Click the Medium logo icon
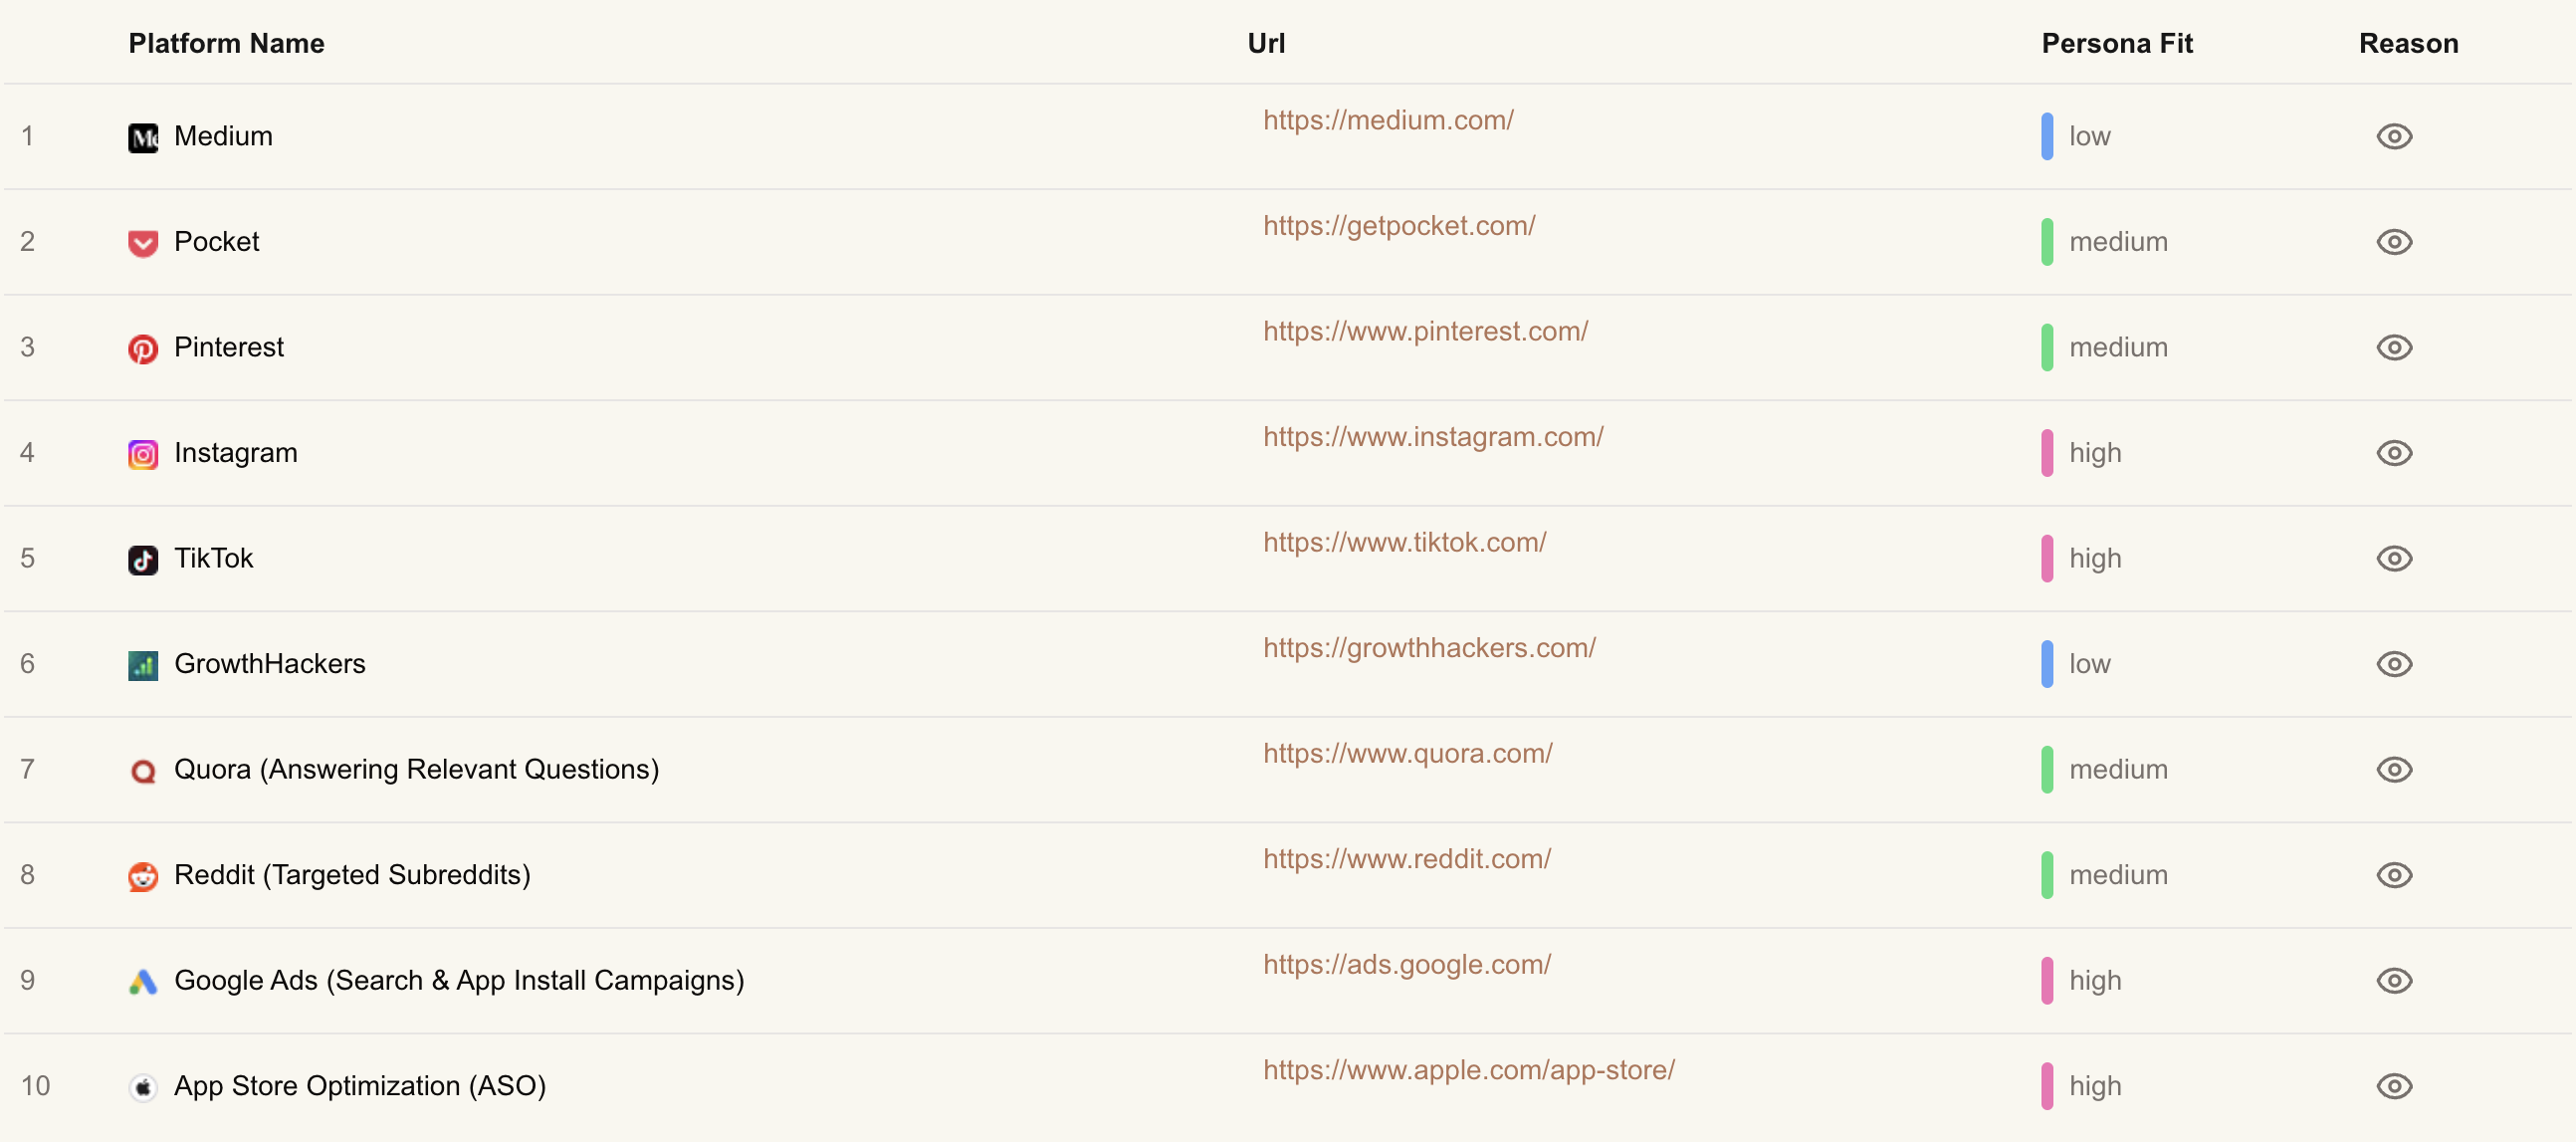The height and width of the screenshot is (1142, 2576). [x=143, y=137]
